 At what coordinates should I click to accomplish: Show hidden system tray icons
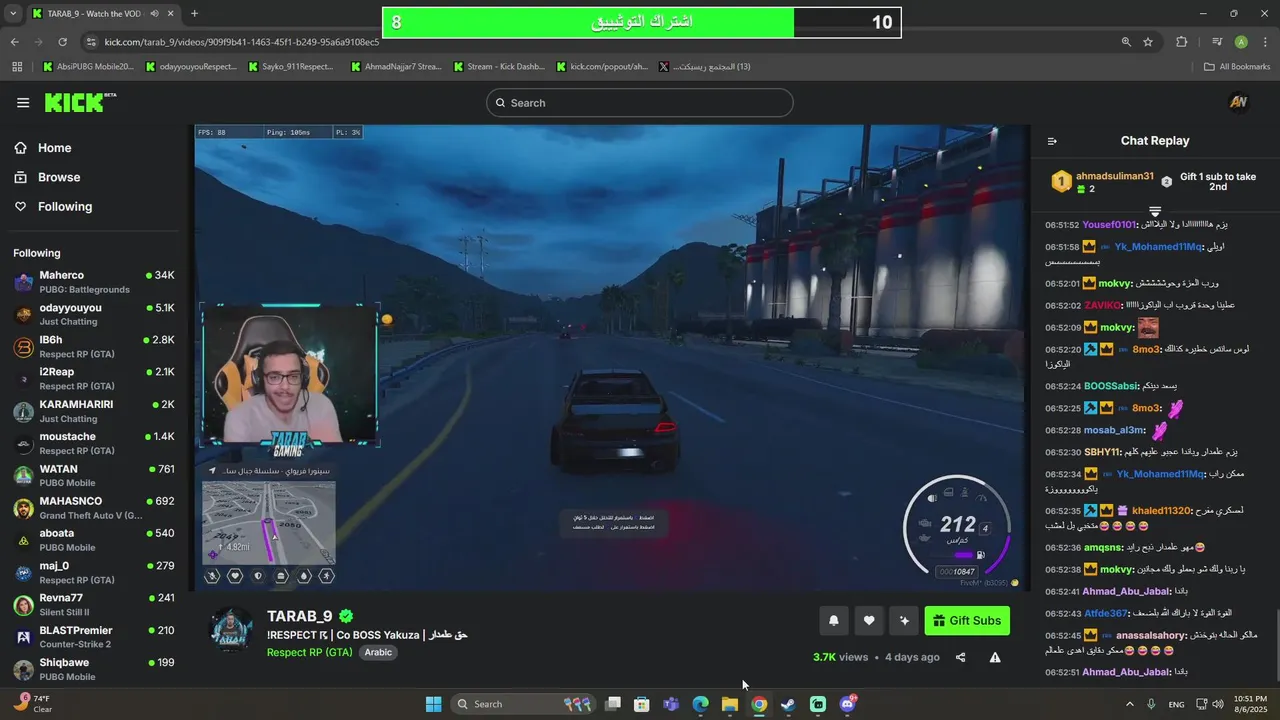[x=1130, y=704]
